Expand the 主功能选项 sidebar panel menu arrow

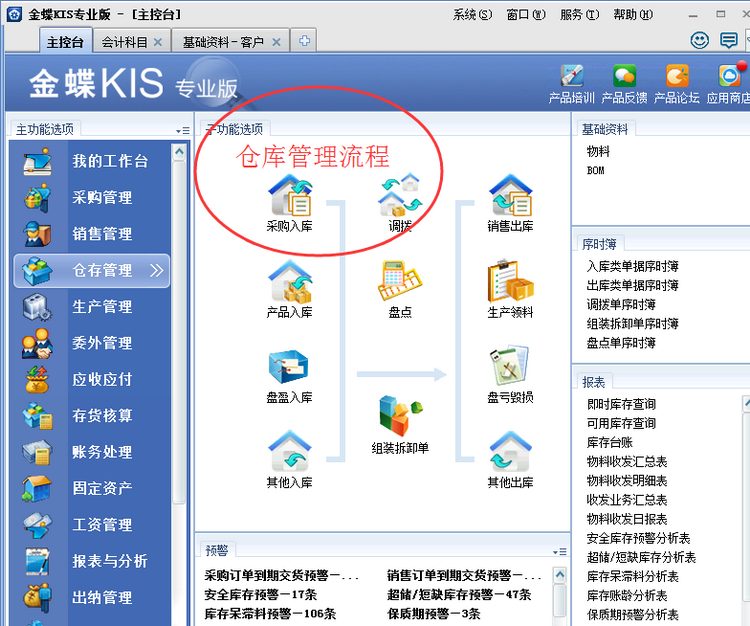[181, 130]
